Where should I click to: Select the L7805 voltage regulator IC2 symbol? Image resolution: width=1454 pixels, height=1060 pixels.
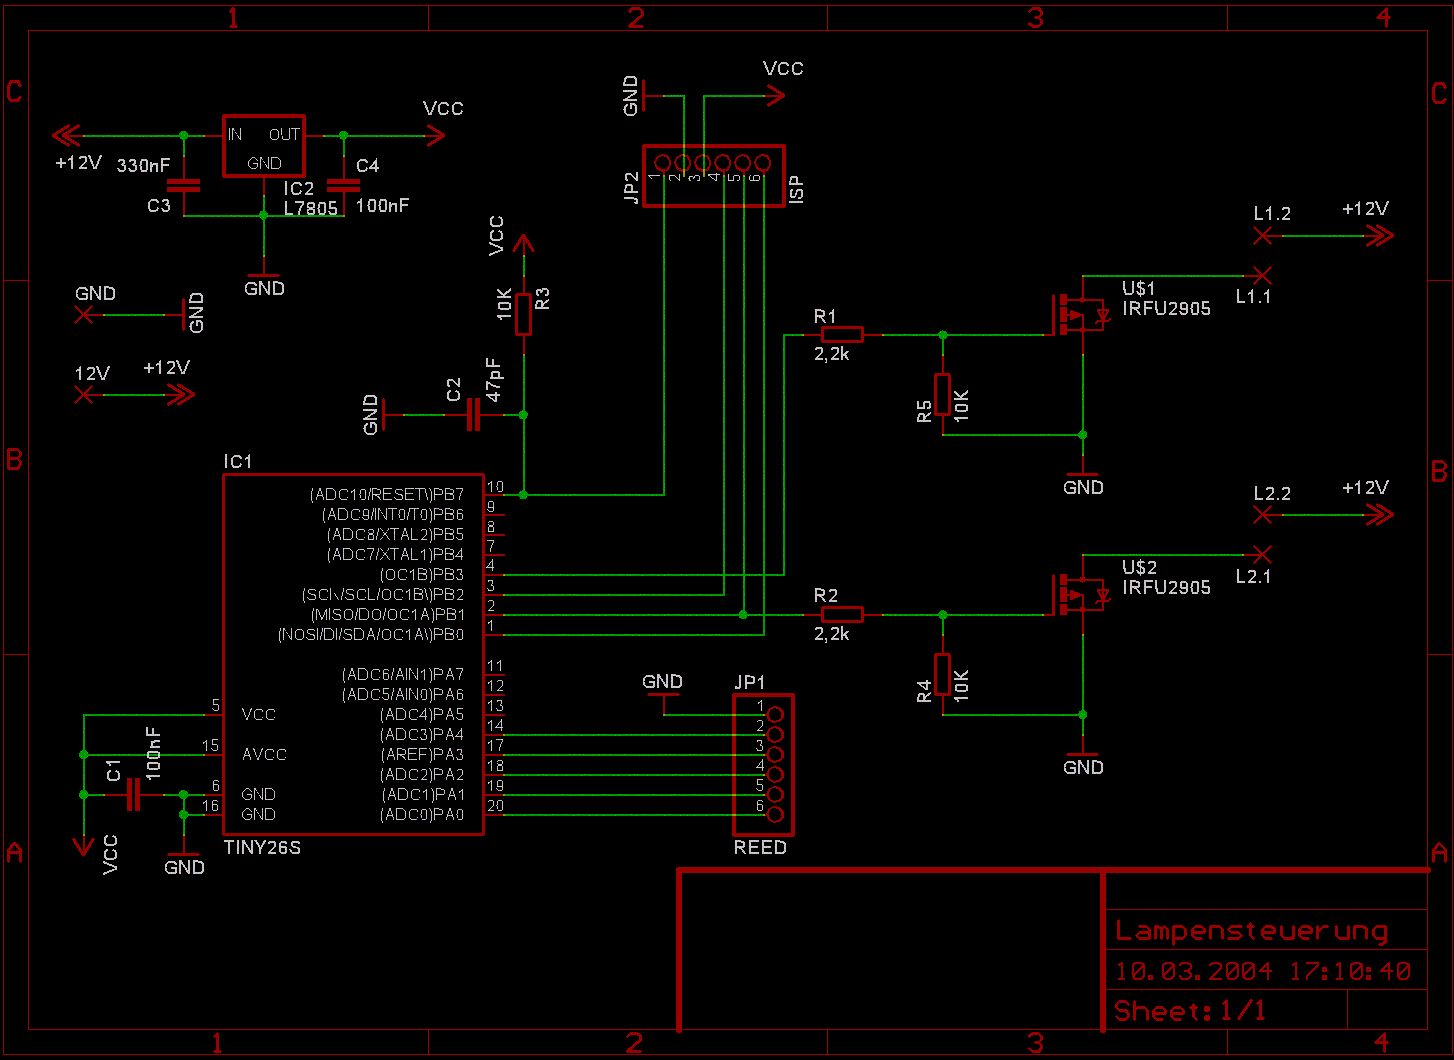263,146
